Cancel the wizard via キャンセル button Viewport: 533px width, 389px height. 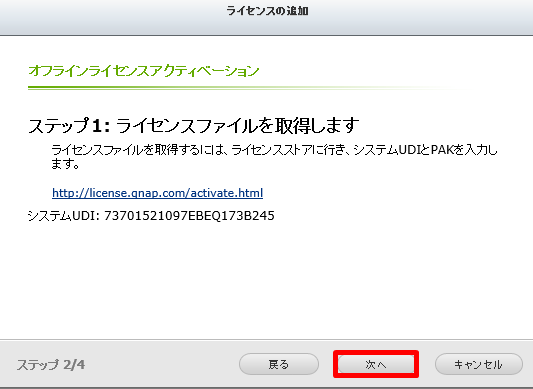(x=479, y=365)
